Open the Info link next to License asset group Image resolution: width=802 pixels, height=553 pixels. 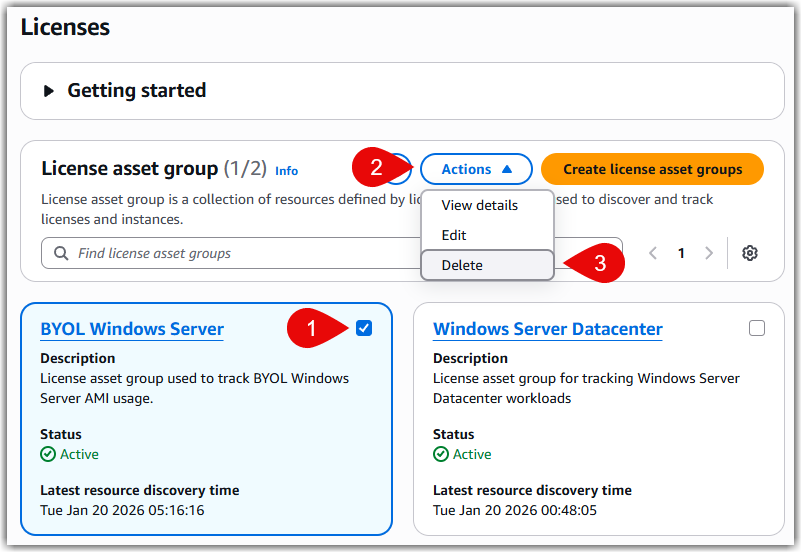click(286, 171)
